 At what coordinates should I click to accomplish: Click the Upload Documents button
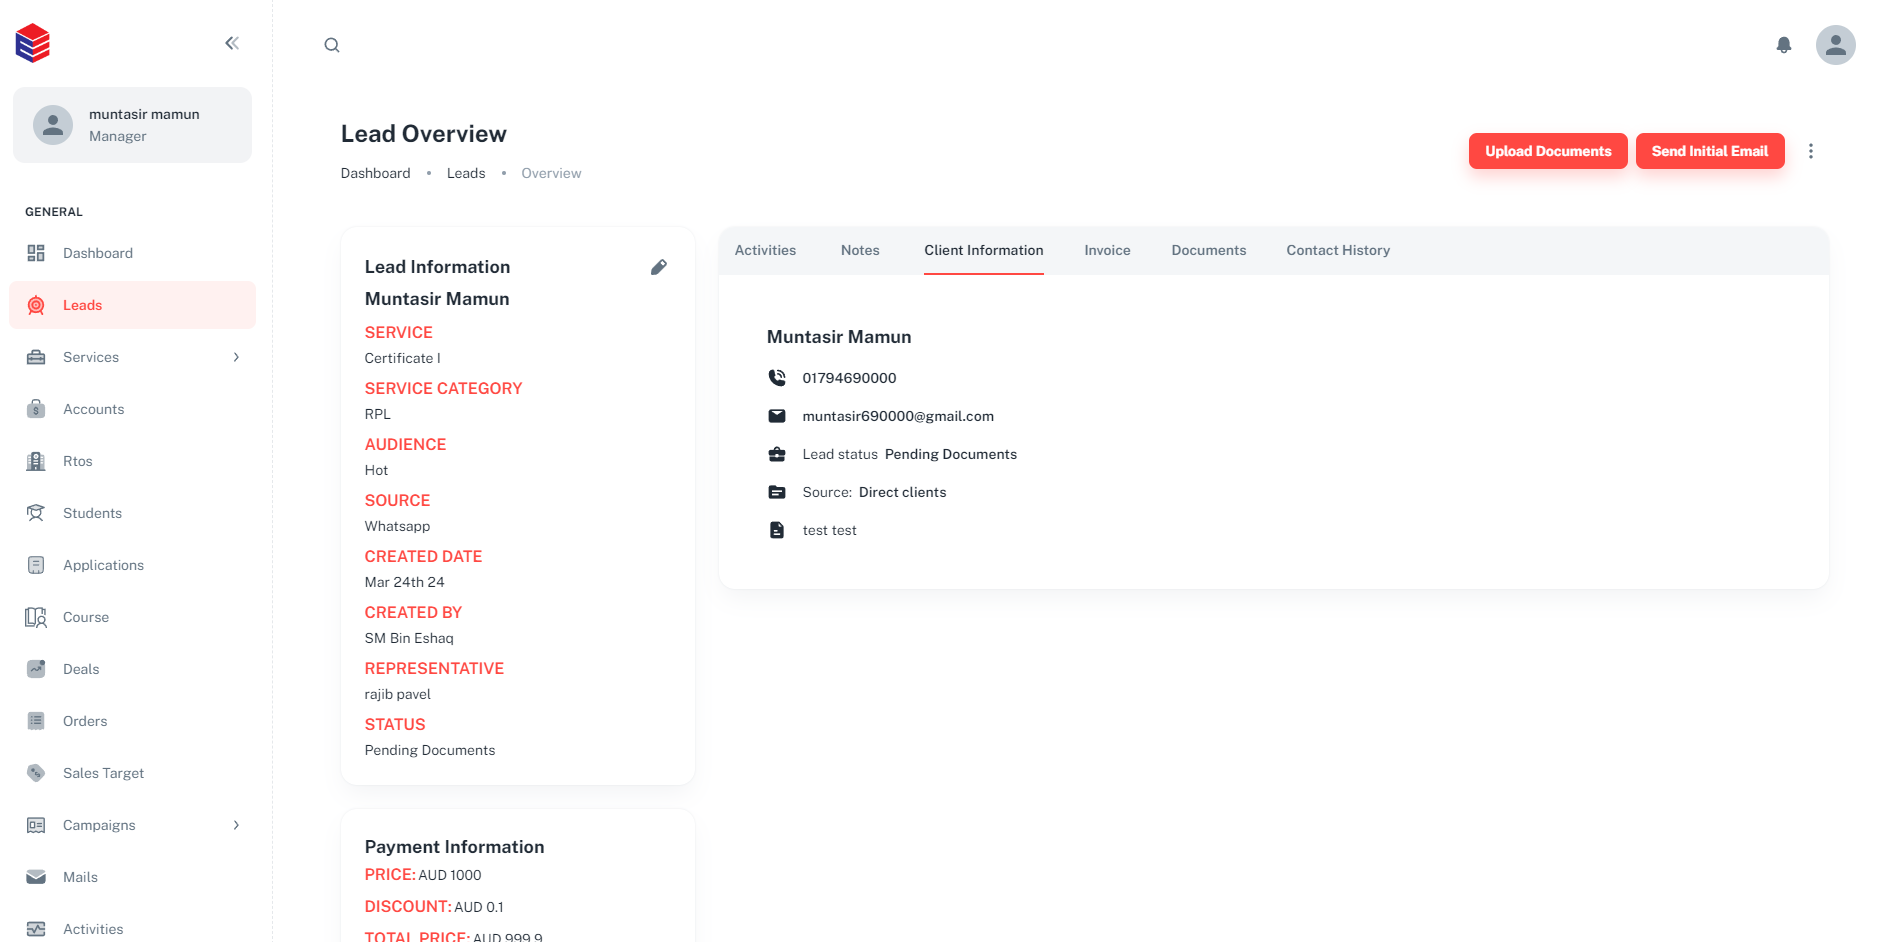pyautogui.click(x=1547, y=151)
